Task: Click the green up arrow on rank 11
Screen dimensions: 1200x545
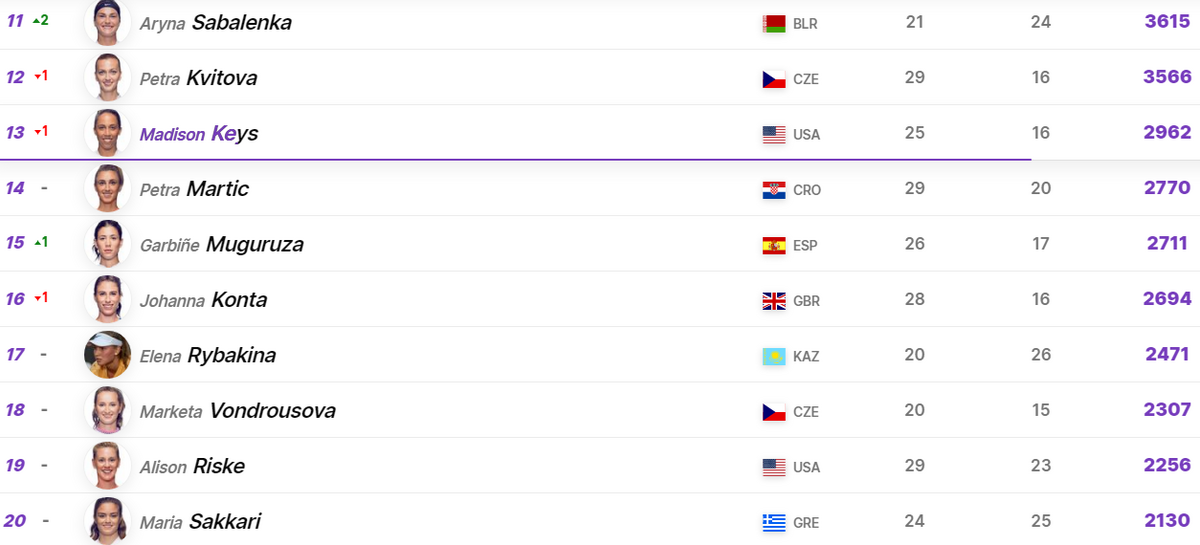Action: coord(36,20)
